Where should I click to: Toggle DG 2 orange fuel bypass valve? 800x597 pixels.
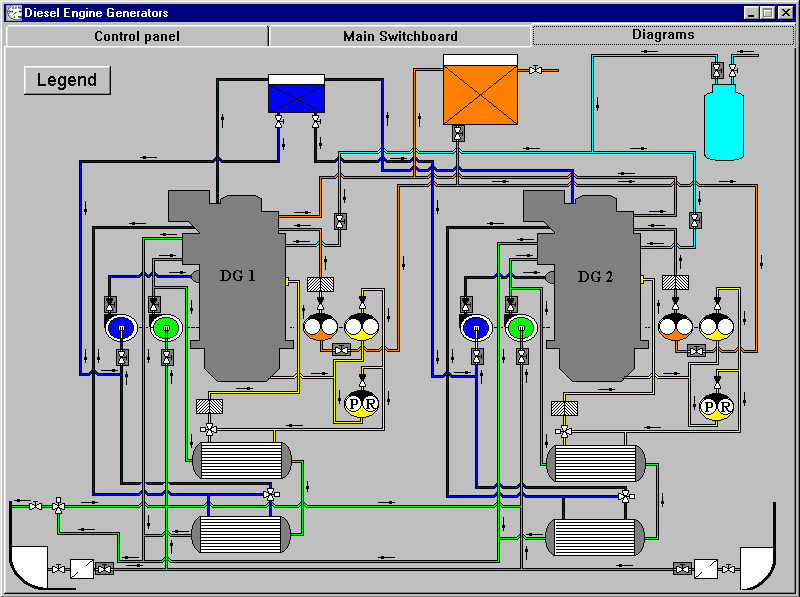click(696, 351)
